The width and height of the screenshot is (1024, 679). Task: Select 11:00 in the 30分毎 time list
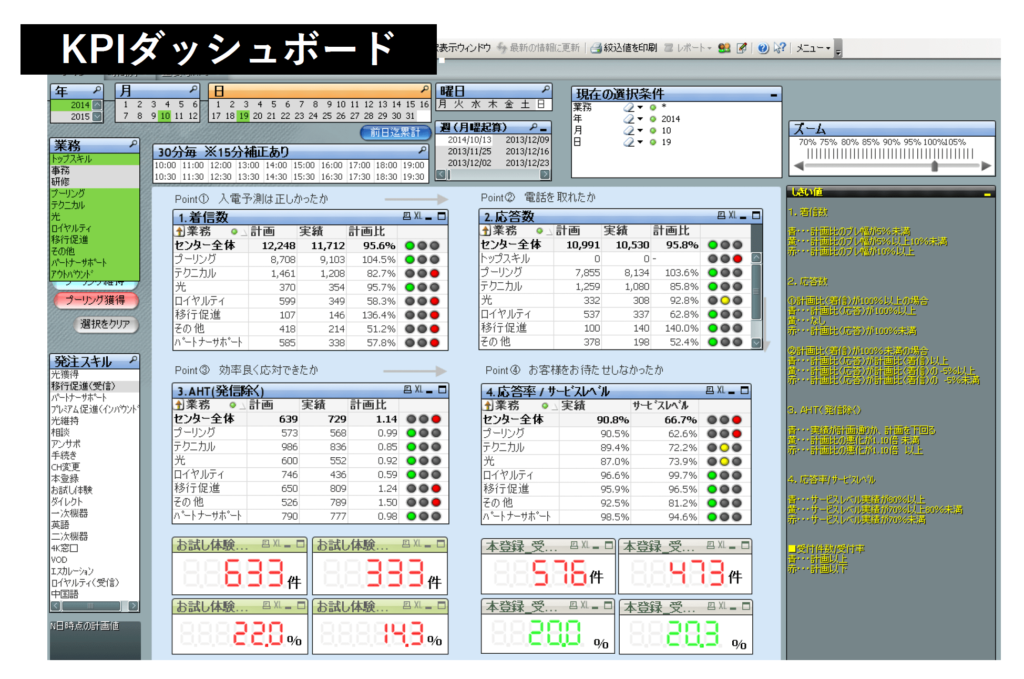(190, 165)
